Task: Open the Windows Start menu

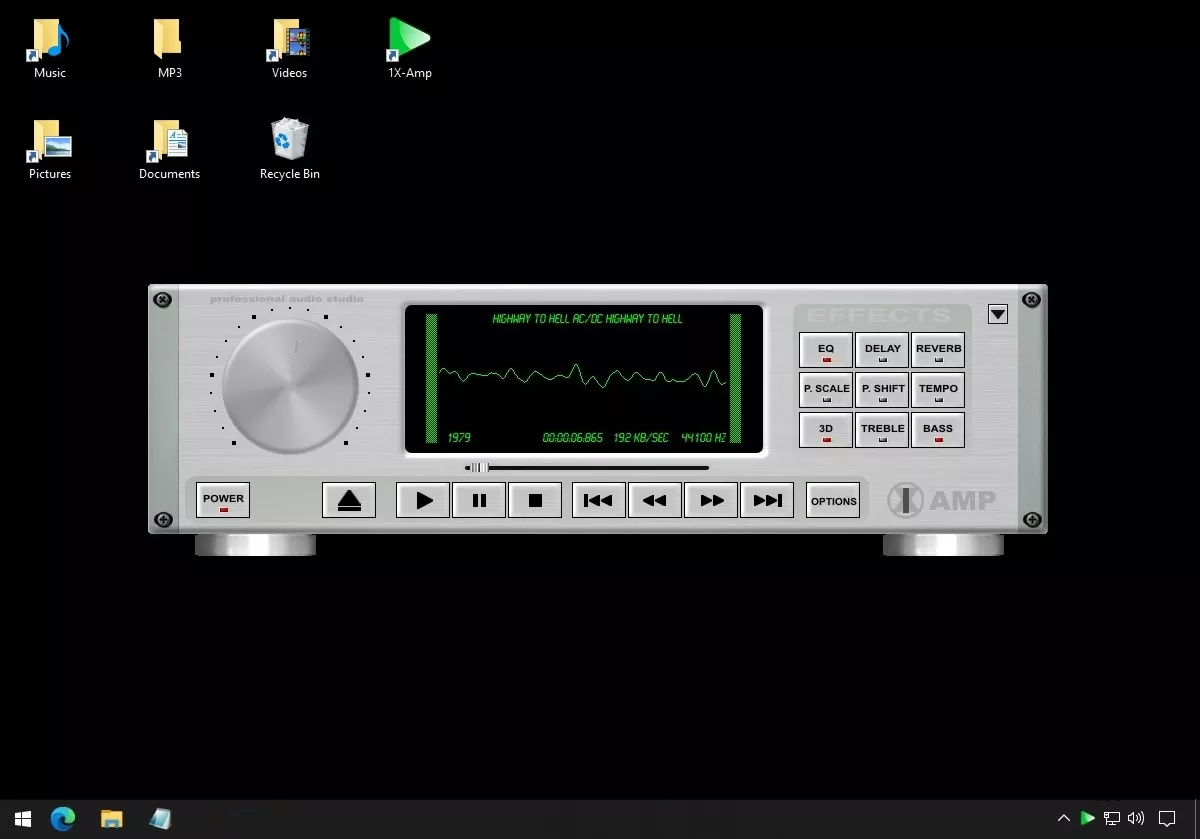Action: point(22,819)
